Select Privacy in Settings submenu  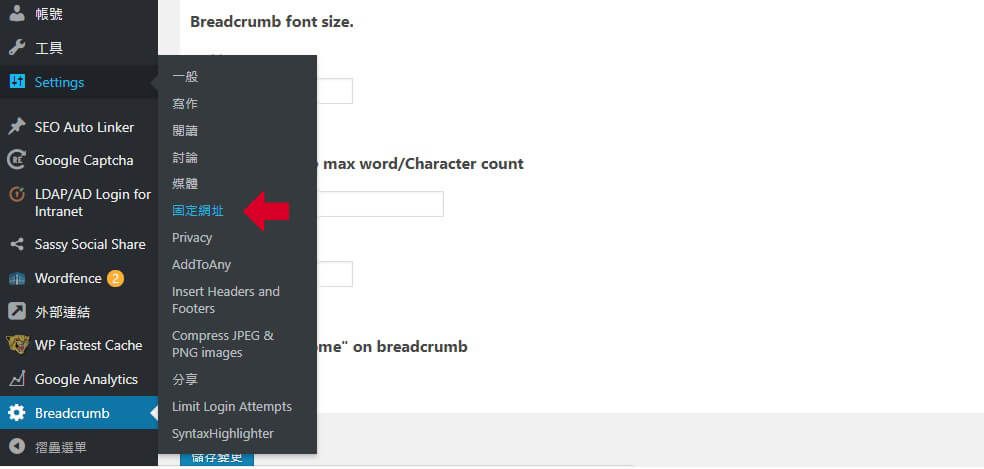click(x=192, y=237)
